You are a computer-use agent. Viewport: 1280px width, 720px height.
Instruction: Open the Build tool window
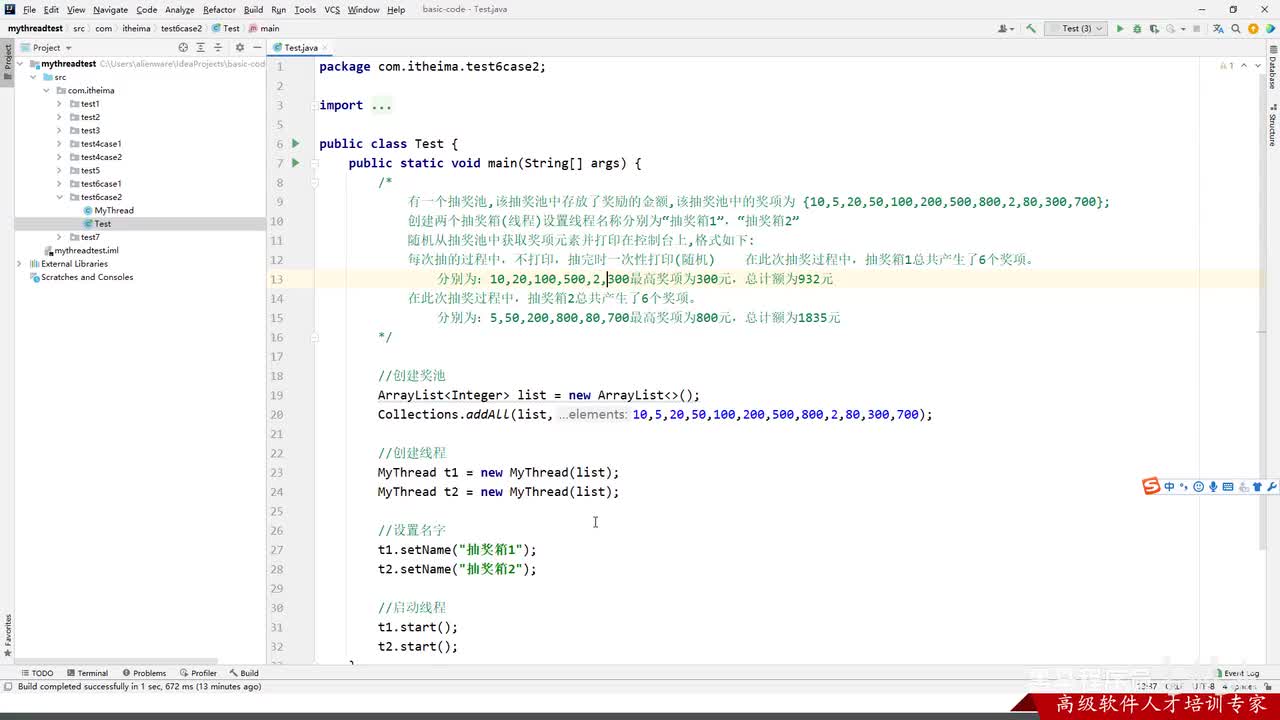244,673
